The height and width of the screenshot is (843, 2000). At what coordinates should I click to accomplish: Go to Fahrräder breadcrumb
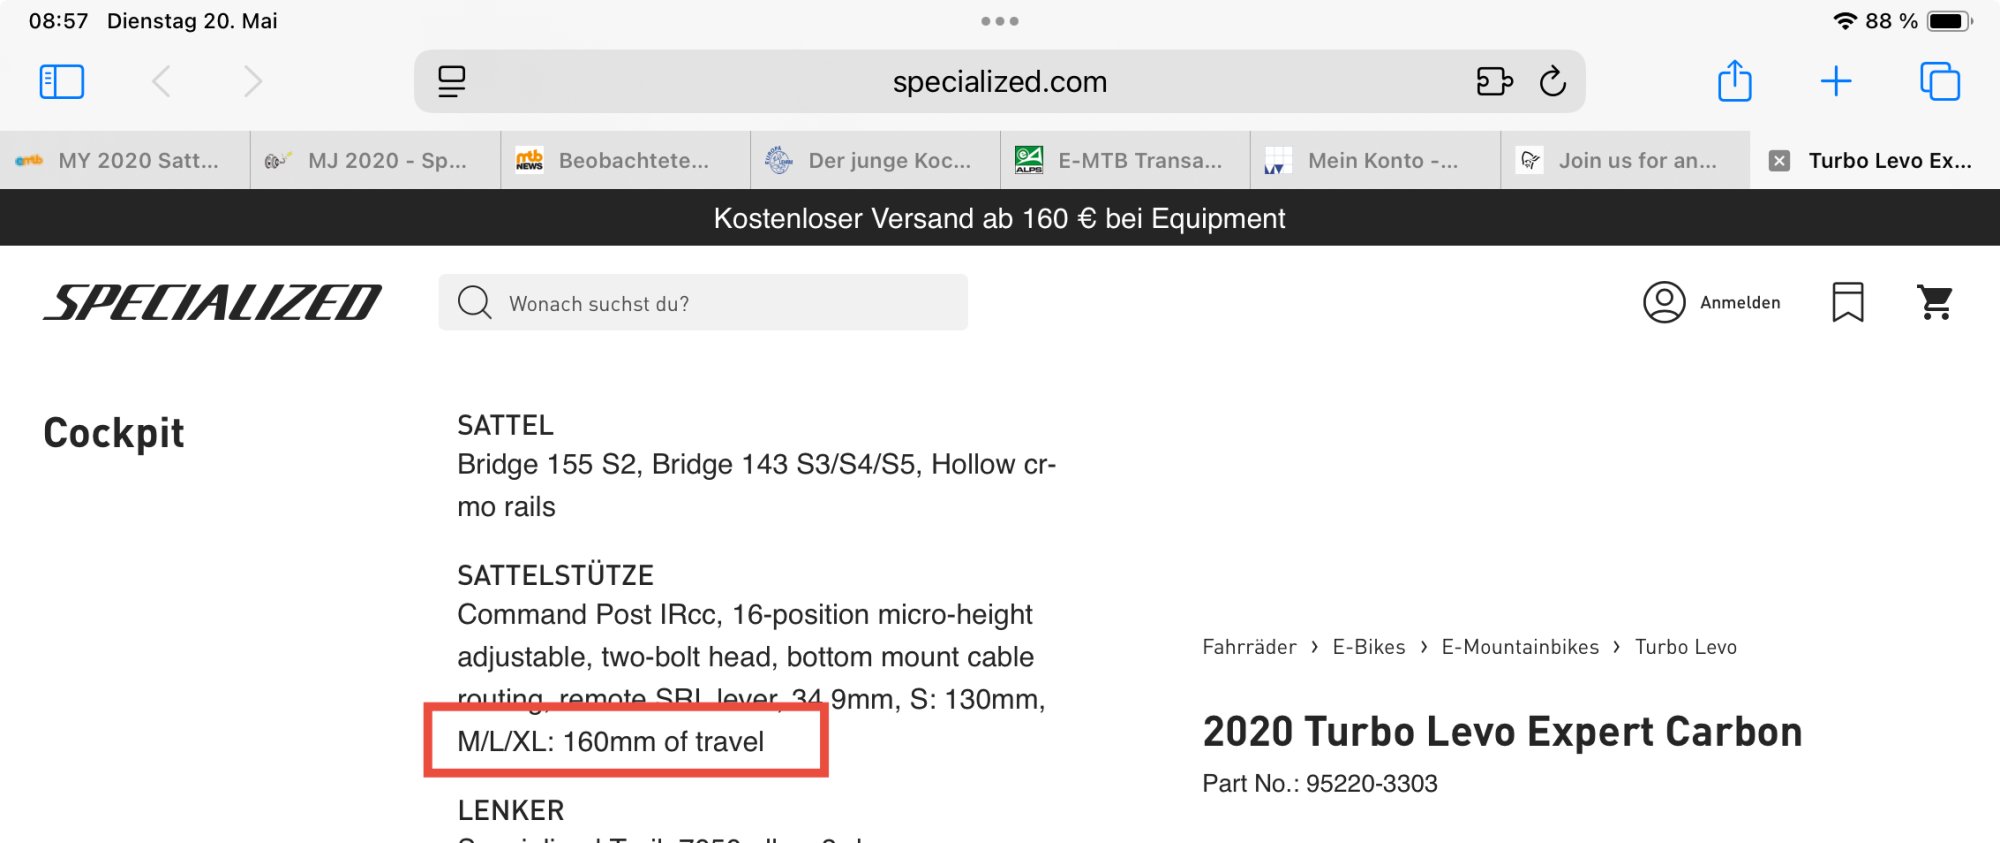point(1249,647)
